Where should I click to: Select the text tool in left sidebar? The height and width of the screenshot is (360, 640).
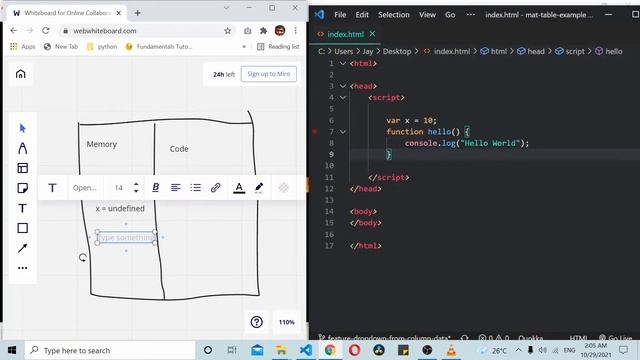[22, 208]
